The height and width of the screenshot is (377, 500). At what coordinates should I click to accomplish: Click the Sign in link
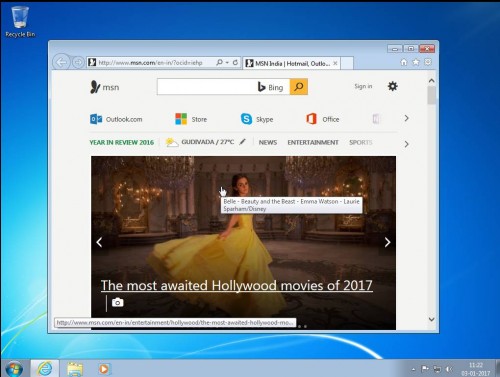363,86
